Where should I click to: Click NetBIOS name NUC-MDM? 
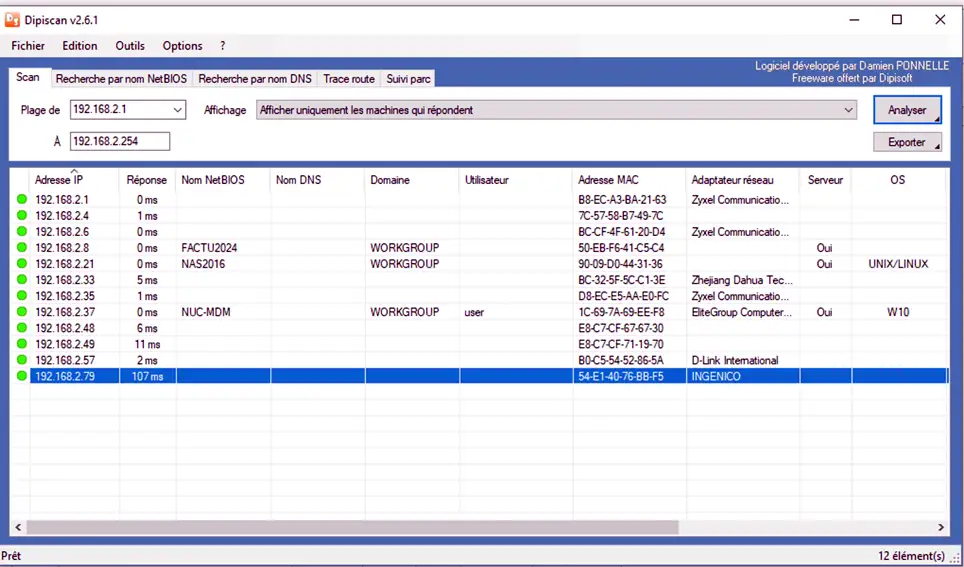coord(206,312)
